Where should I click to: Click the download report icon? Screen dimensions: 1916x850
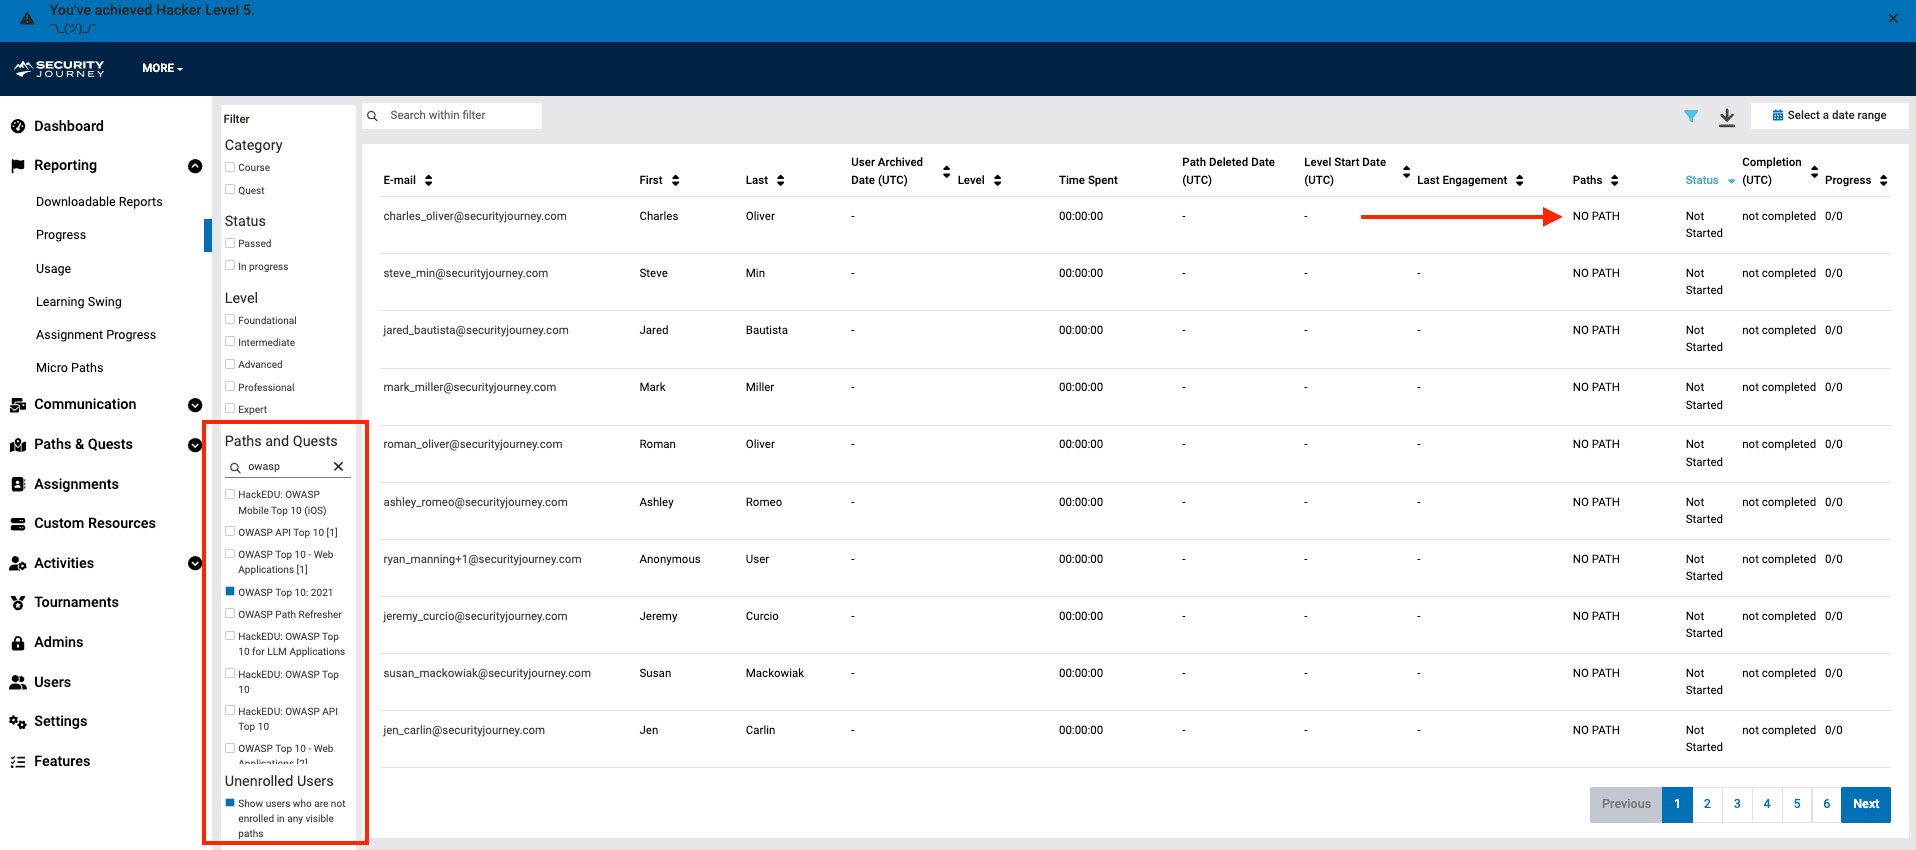click(1726, 117)
